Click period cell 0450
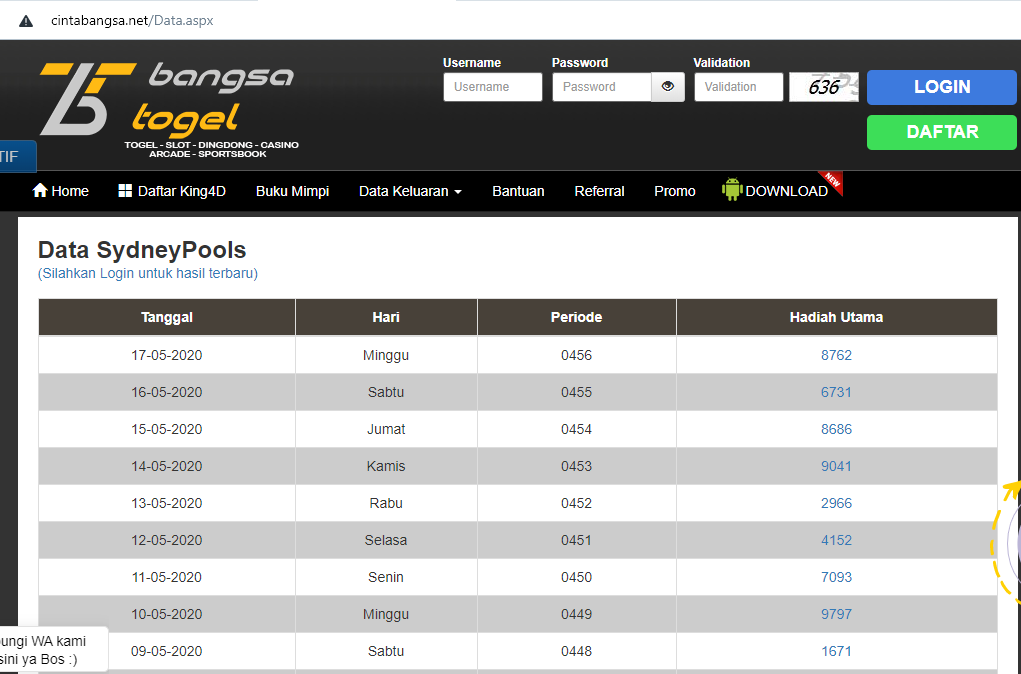The height and width of the screenshot is (674, 1021). click(x=576, y=577)
